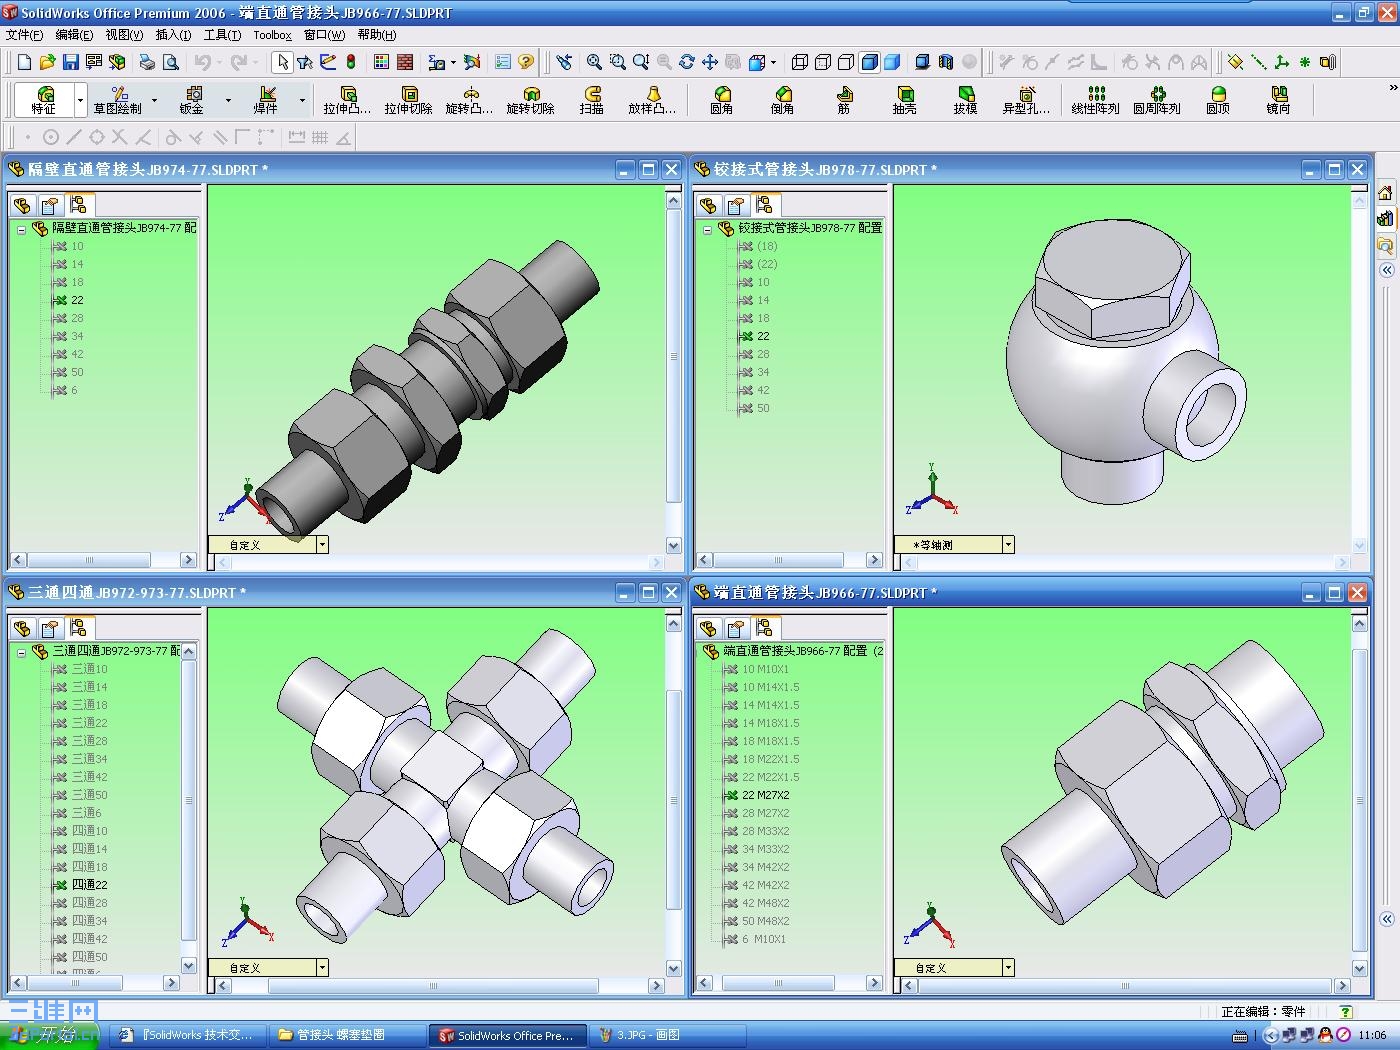Save the part with floppy disk icon
Image resolution: width=1400 pixels, height=1050 pixels.
(x=70, y=62)
